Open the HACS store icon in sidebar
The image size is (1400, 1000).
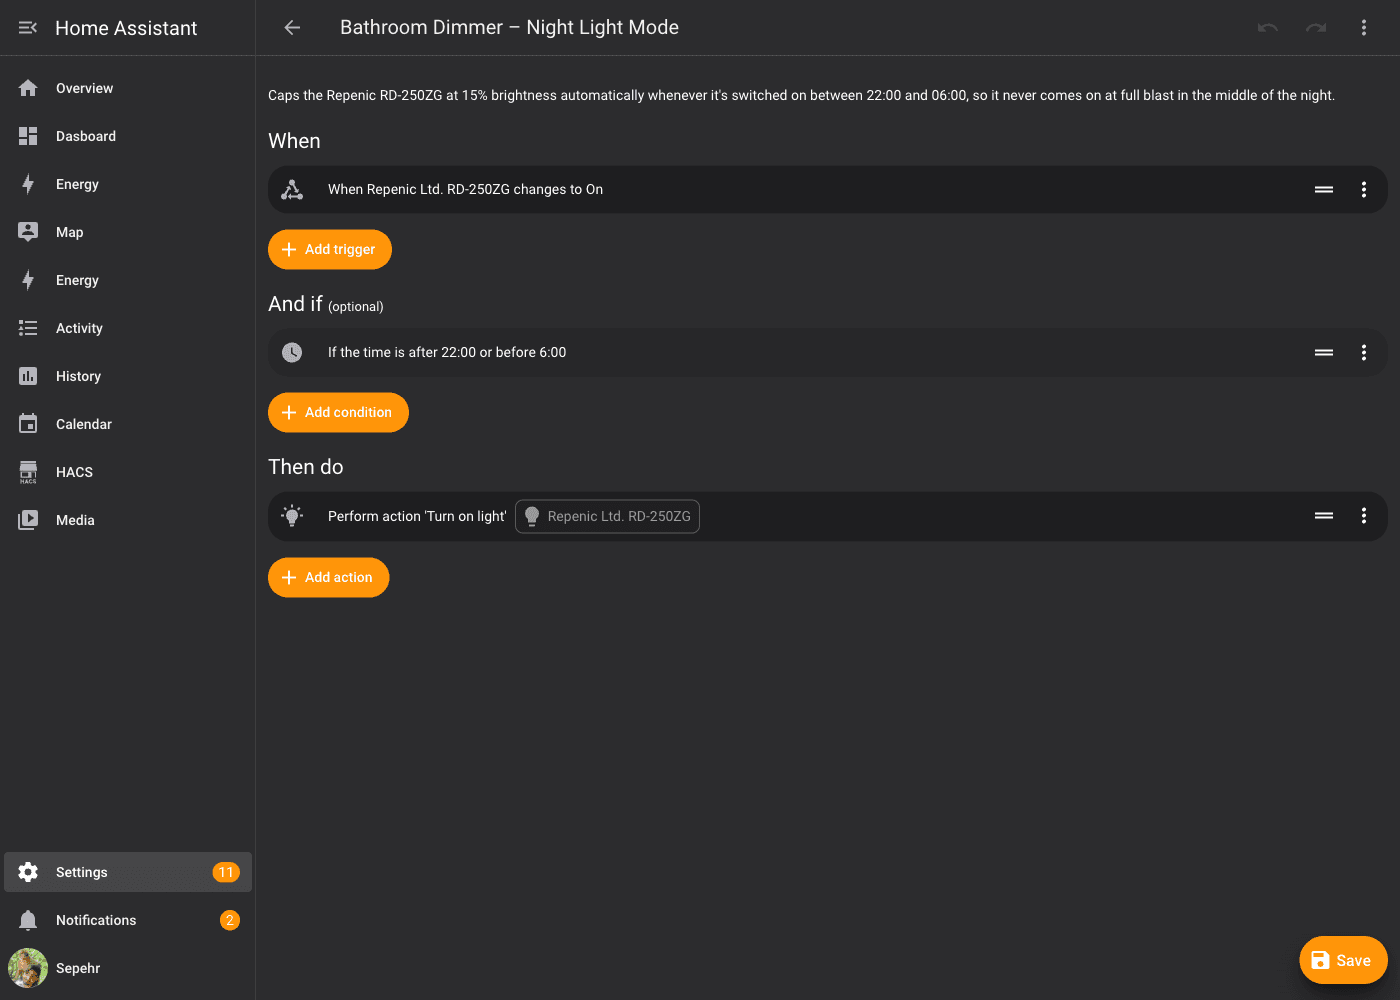coord(28,472)
